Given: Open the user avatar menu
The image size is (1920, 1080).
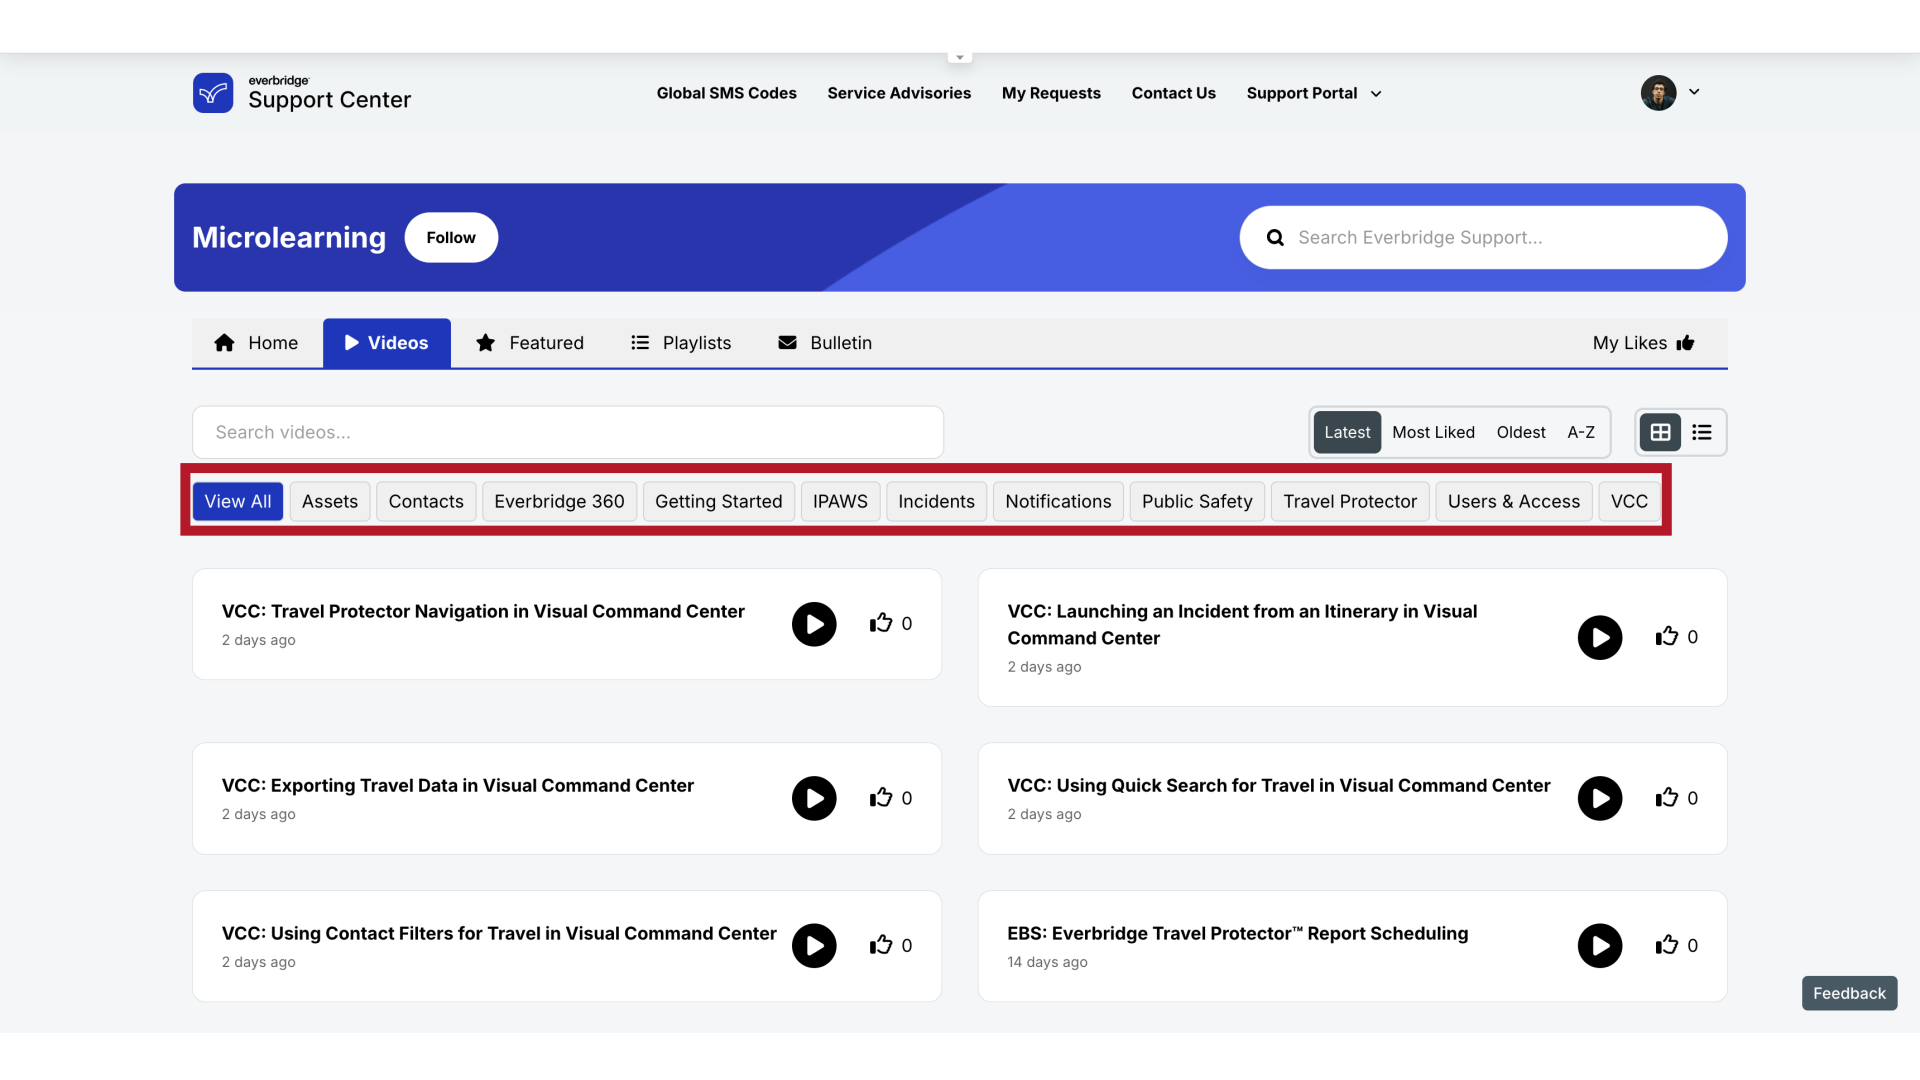Looking at the screenshot, I should tap(1658, 93).
